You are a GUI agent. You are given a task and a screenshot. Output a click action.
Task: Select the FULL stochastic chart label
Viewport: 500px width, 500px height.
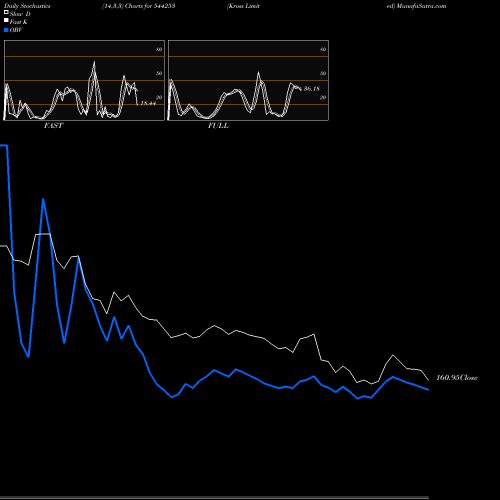click(x=218, y=126)
